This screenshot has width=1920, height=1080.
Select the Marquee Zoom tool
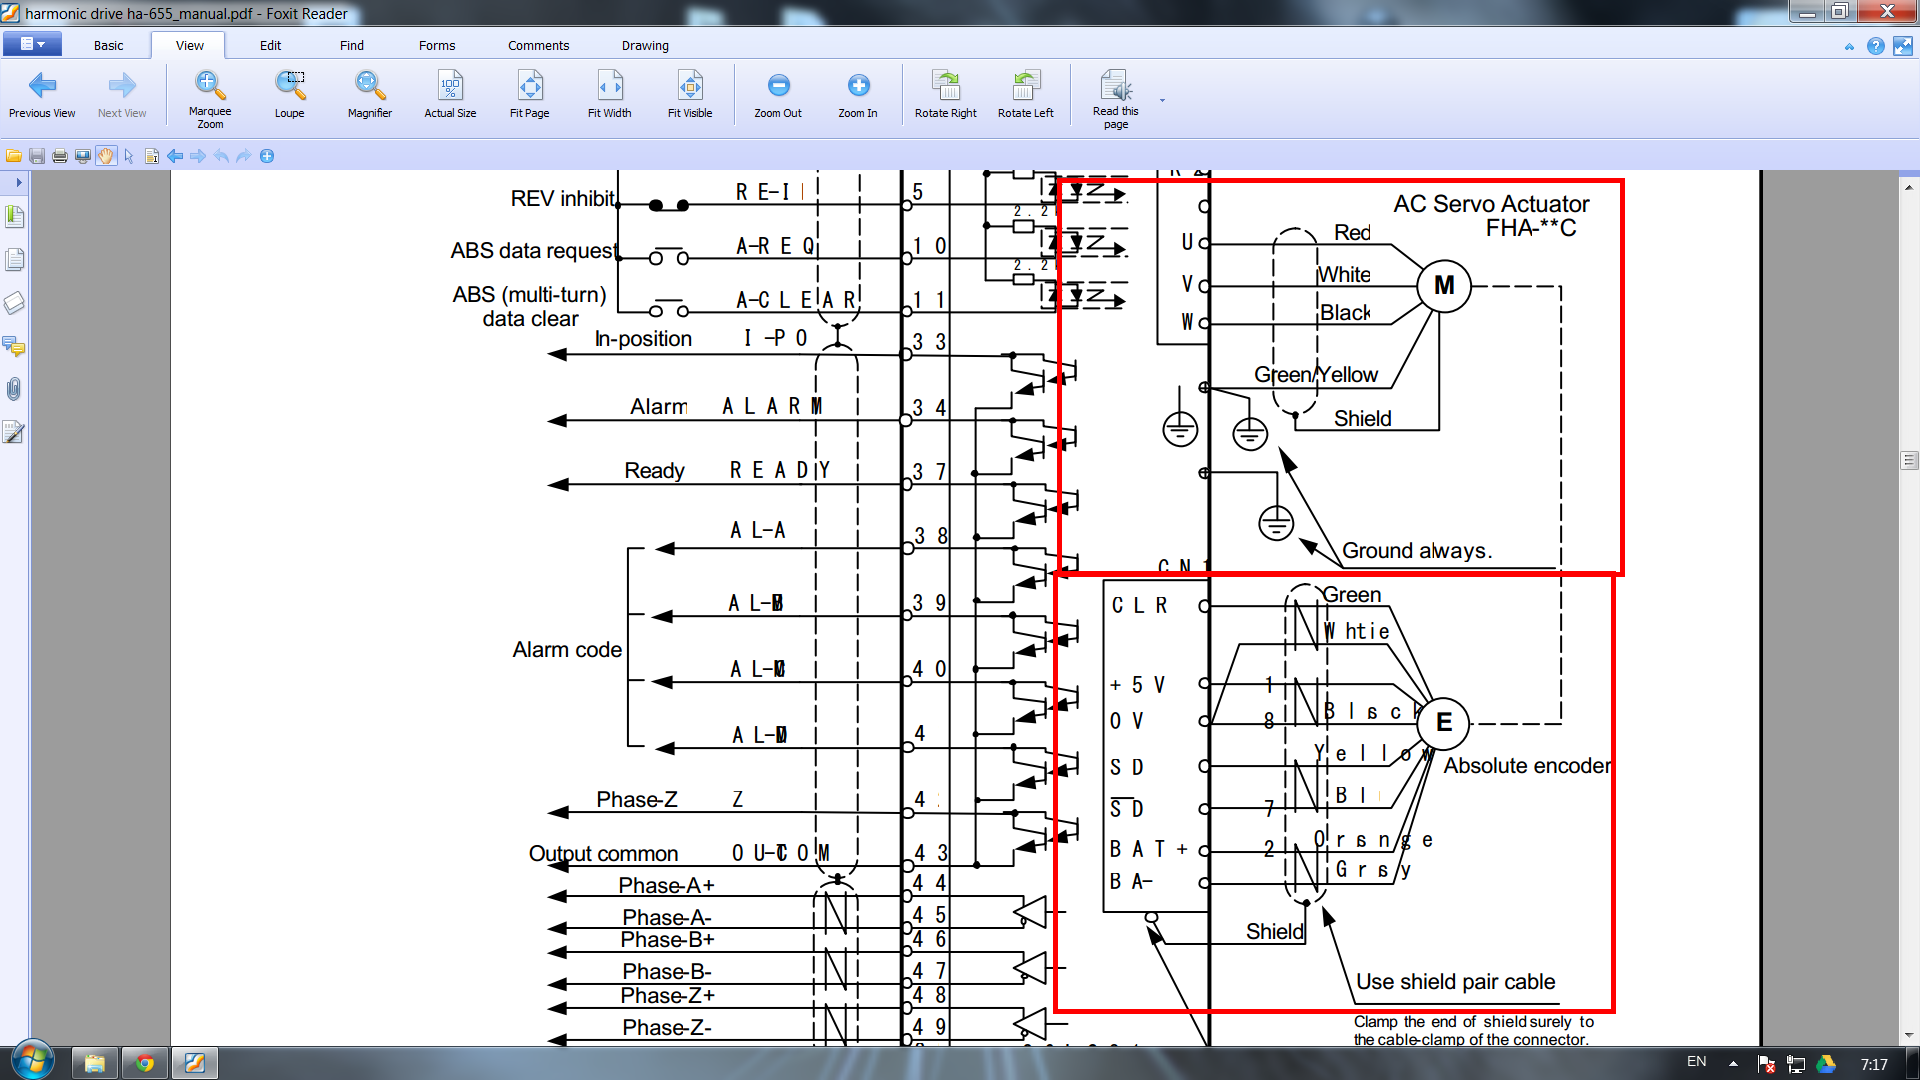coord(210,97)
